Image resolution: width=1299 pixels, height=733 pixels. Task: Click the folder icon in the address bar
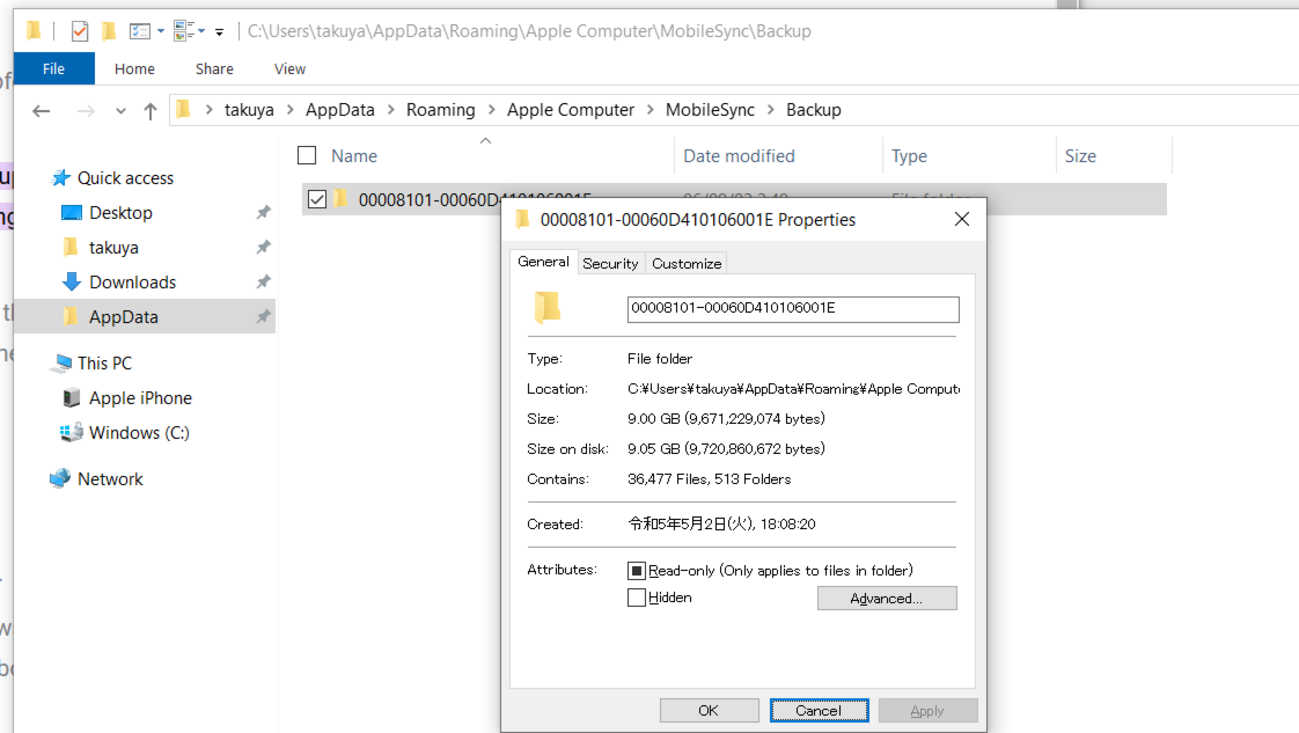pos(184,109)
